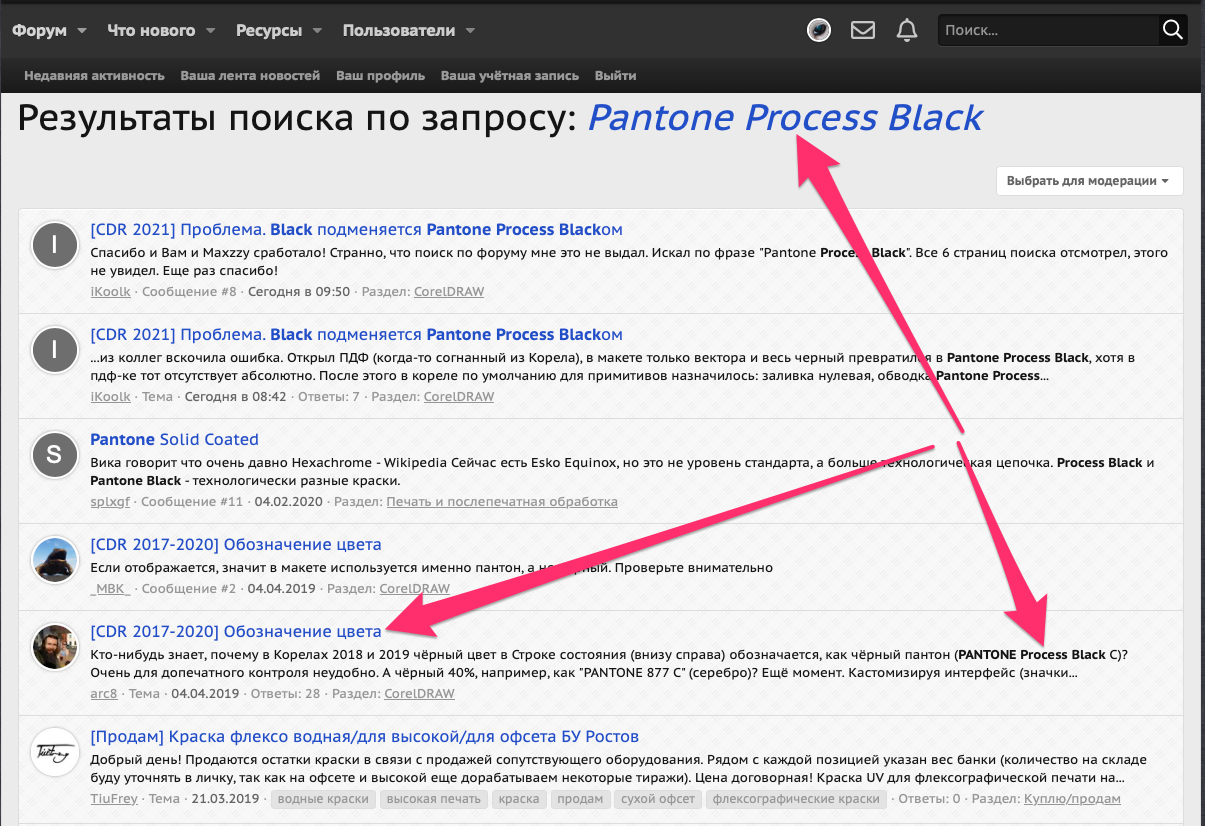Image resolution: width=1205 pixels, height=826 pixels.
Task: Open iKoolk username in message #8 result
Action: click(x=110, y=291)
